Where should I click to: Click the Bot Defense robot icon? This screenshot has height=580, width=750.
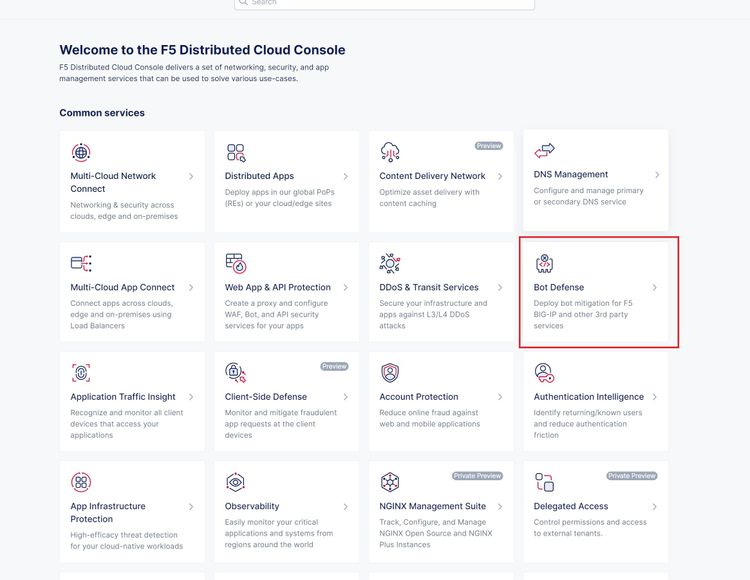click(544, 263)
